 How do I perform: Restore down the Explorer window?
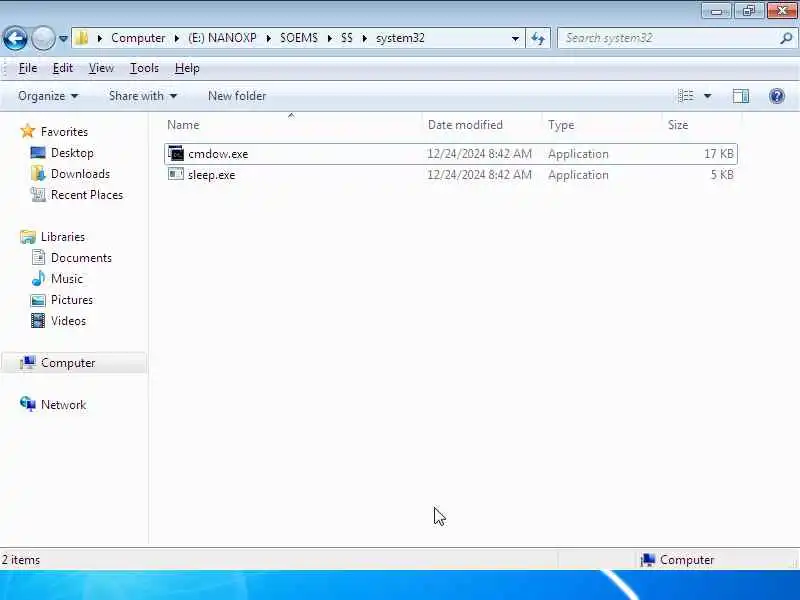coord(749,11)
